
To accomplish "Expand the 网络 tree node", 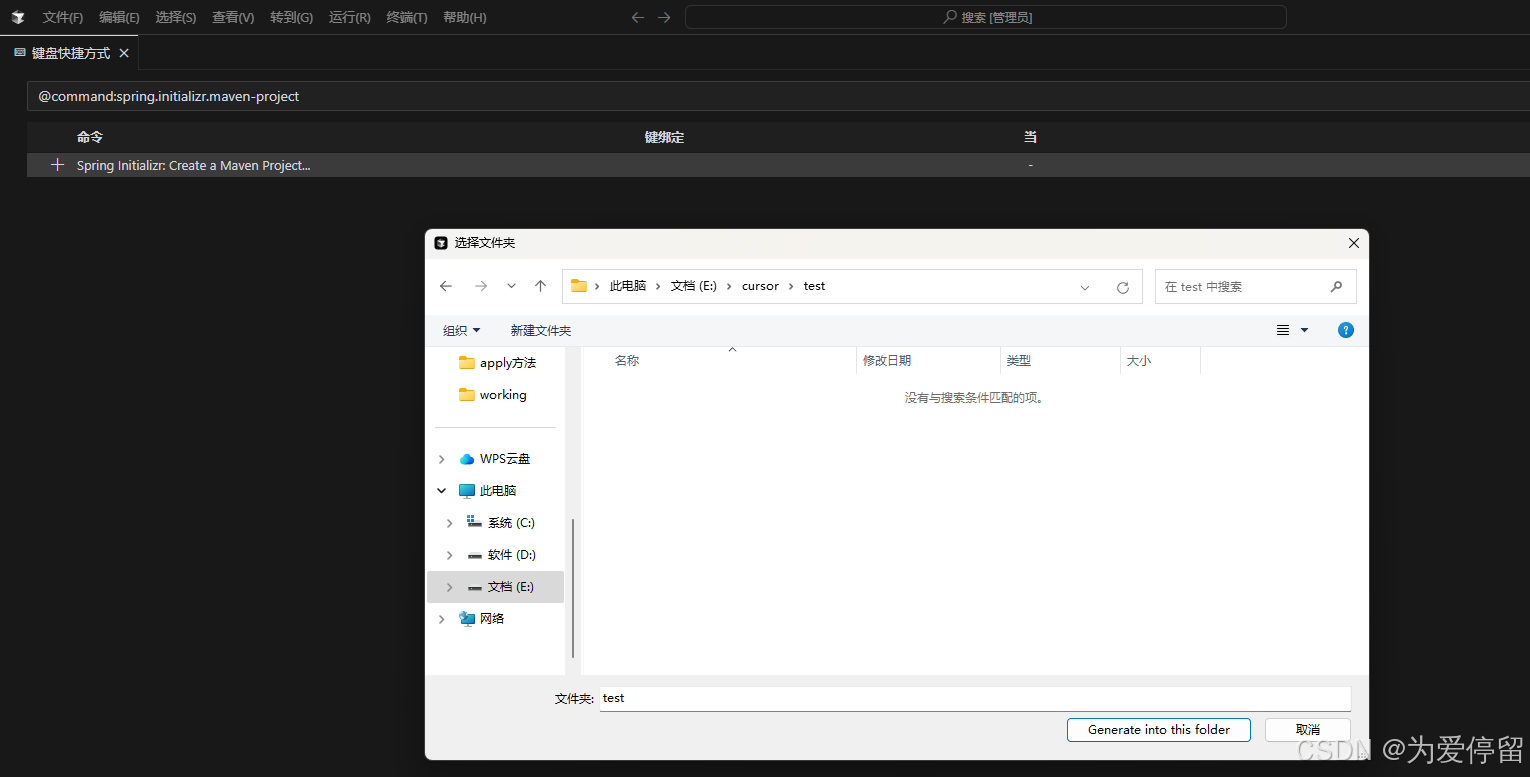I will (442, 619).
